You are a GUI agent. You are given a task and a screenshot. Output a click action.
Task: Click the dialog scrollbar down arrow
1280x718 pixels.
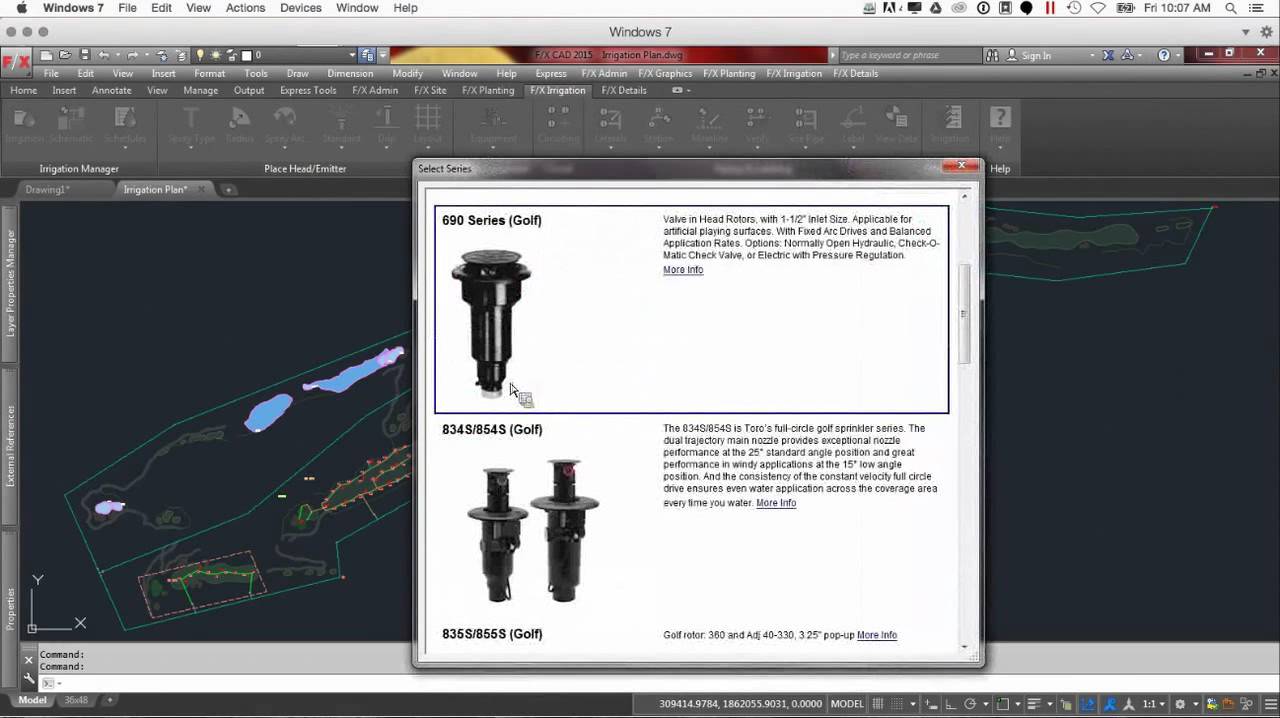(x=964, y=646)
